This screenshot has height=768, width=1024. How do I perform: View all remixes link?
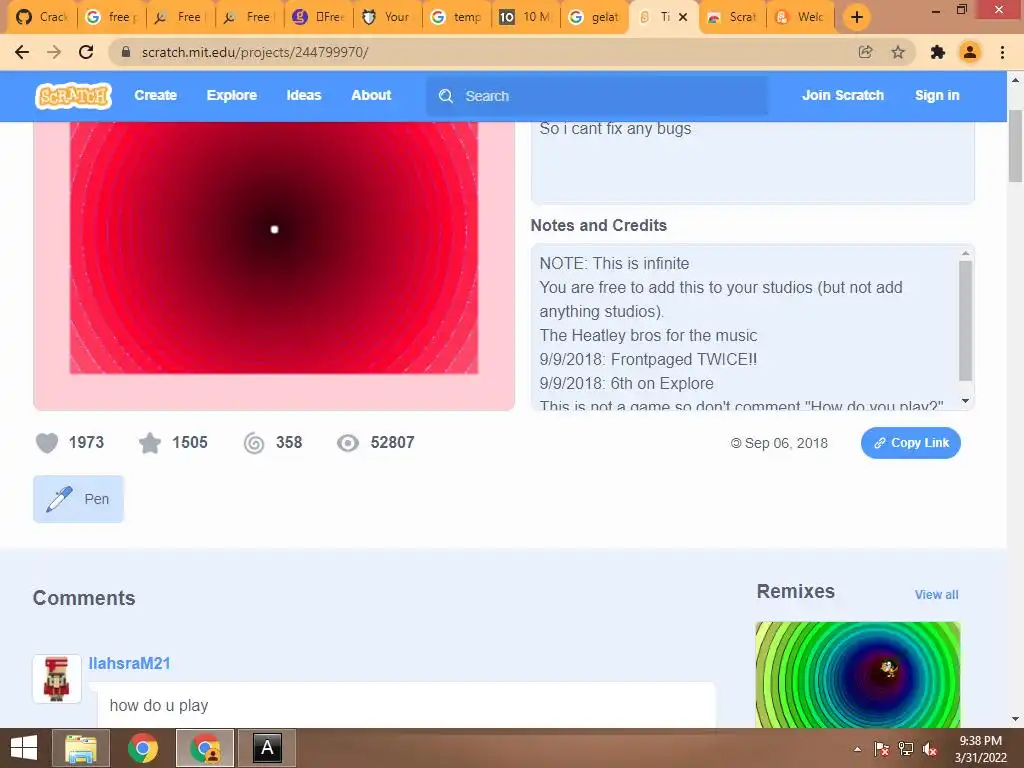tap(936, 594)
